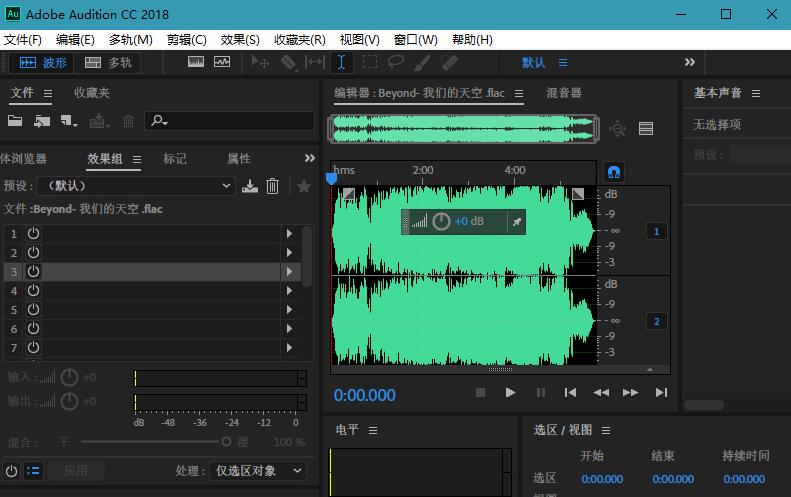Image resolution: width=791 pixels, height=497 pixels.
Task: Open effect list arrow for slot 1
Action: pos(290,234)
